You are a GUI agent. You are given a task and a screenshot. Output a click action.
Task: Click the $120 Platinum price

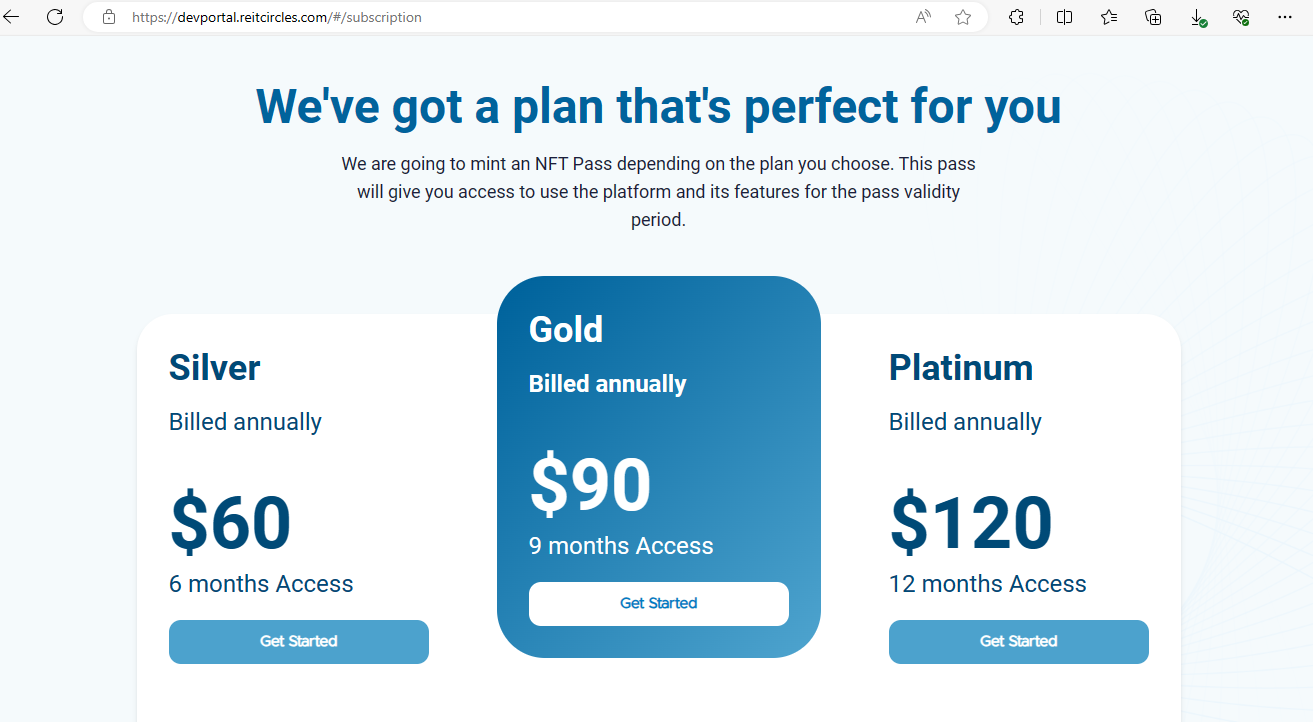point(971,523)
